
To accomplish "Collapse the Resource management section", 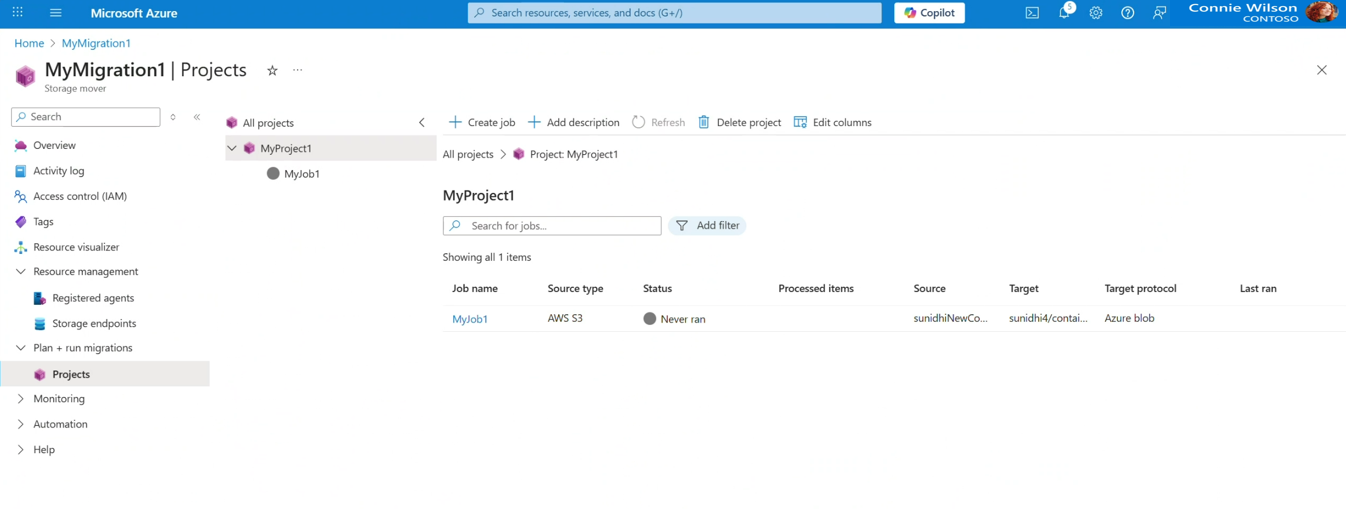I will 20,272.
